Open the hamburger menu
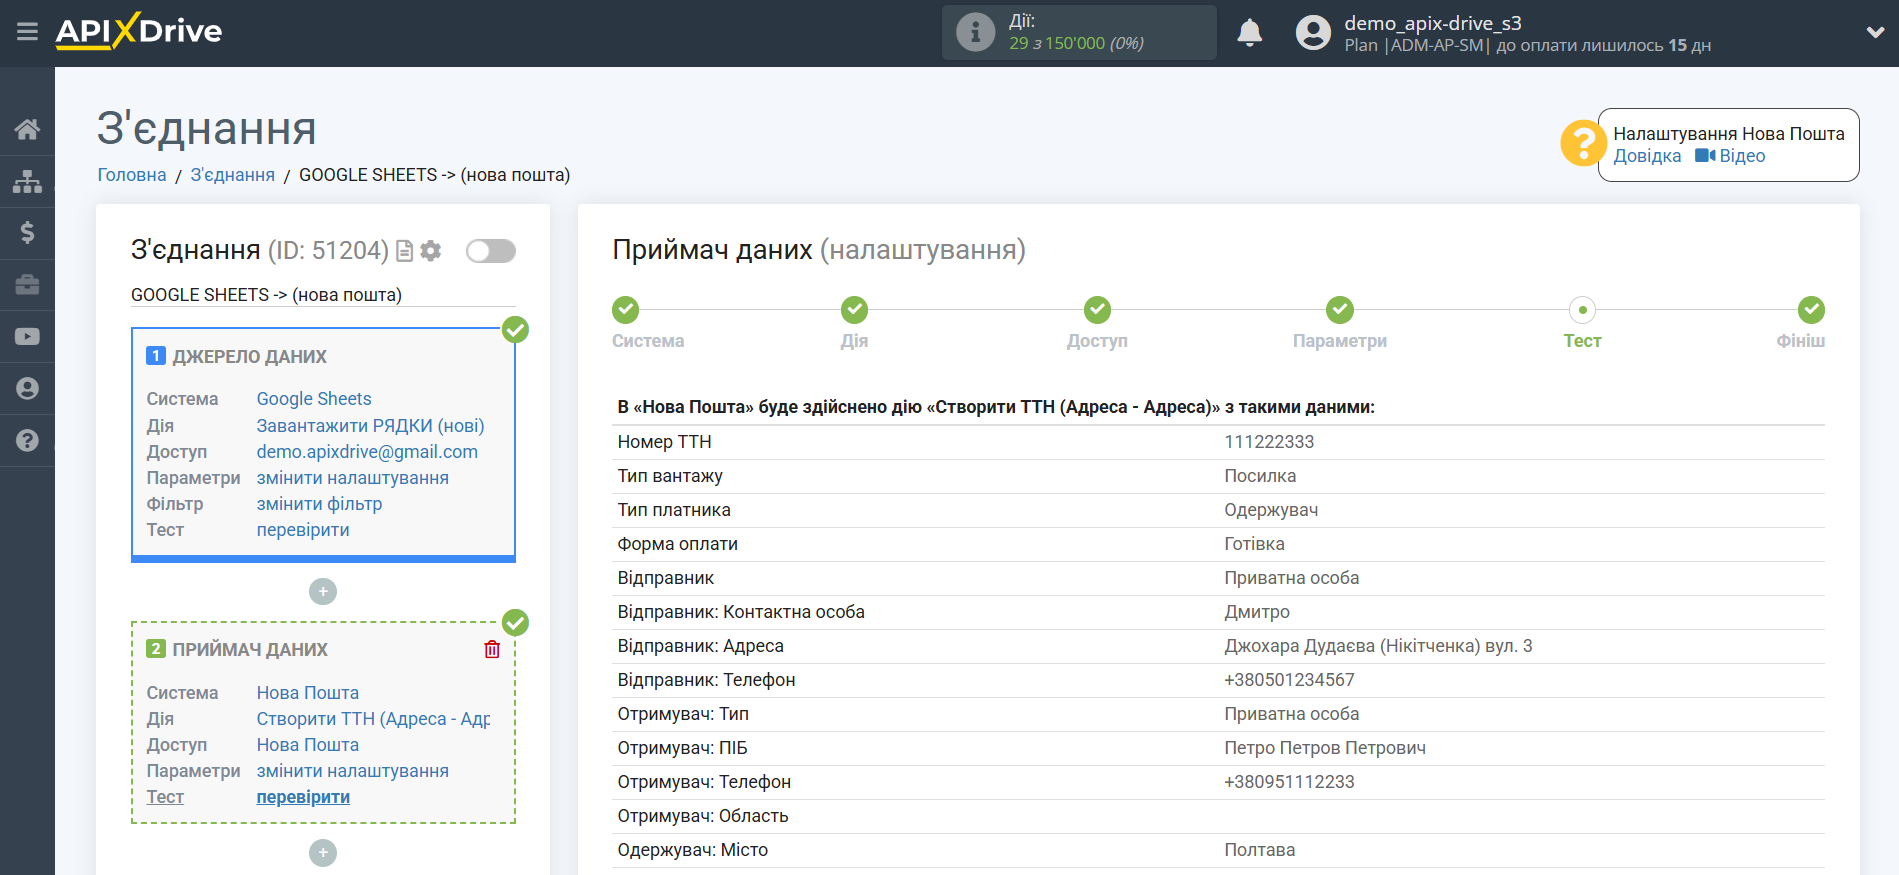The width and height of the screenshot is (1899, 875). pyautogui.click(x=27, y=32)
